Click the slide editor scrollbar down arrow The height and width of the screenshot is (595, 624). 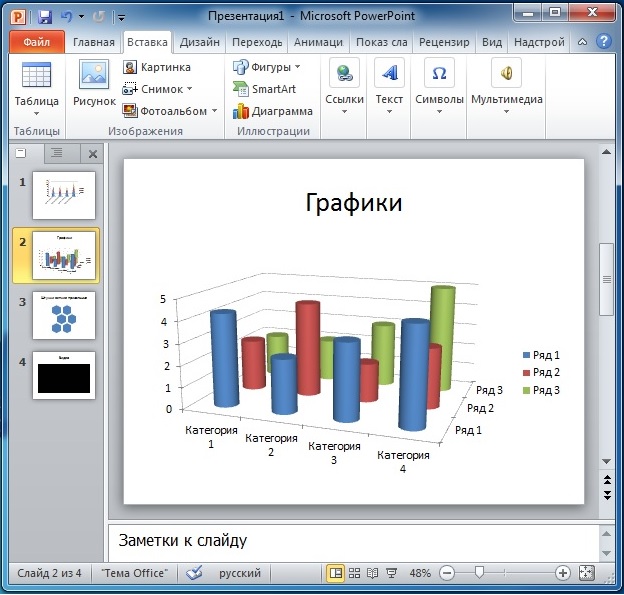pyautogui.click(x=606, y=462)
